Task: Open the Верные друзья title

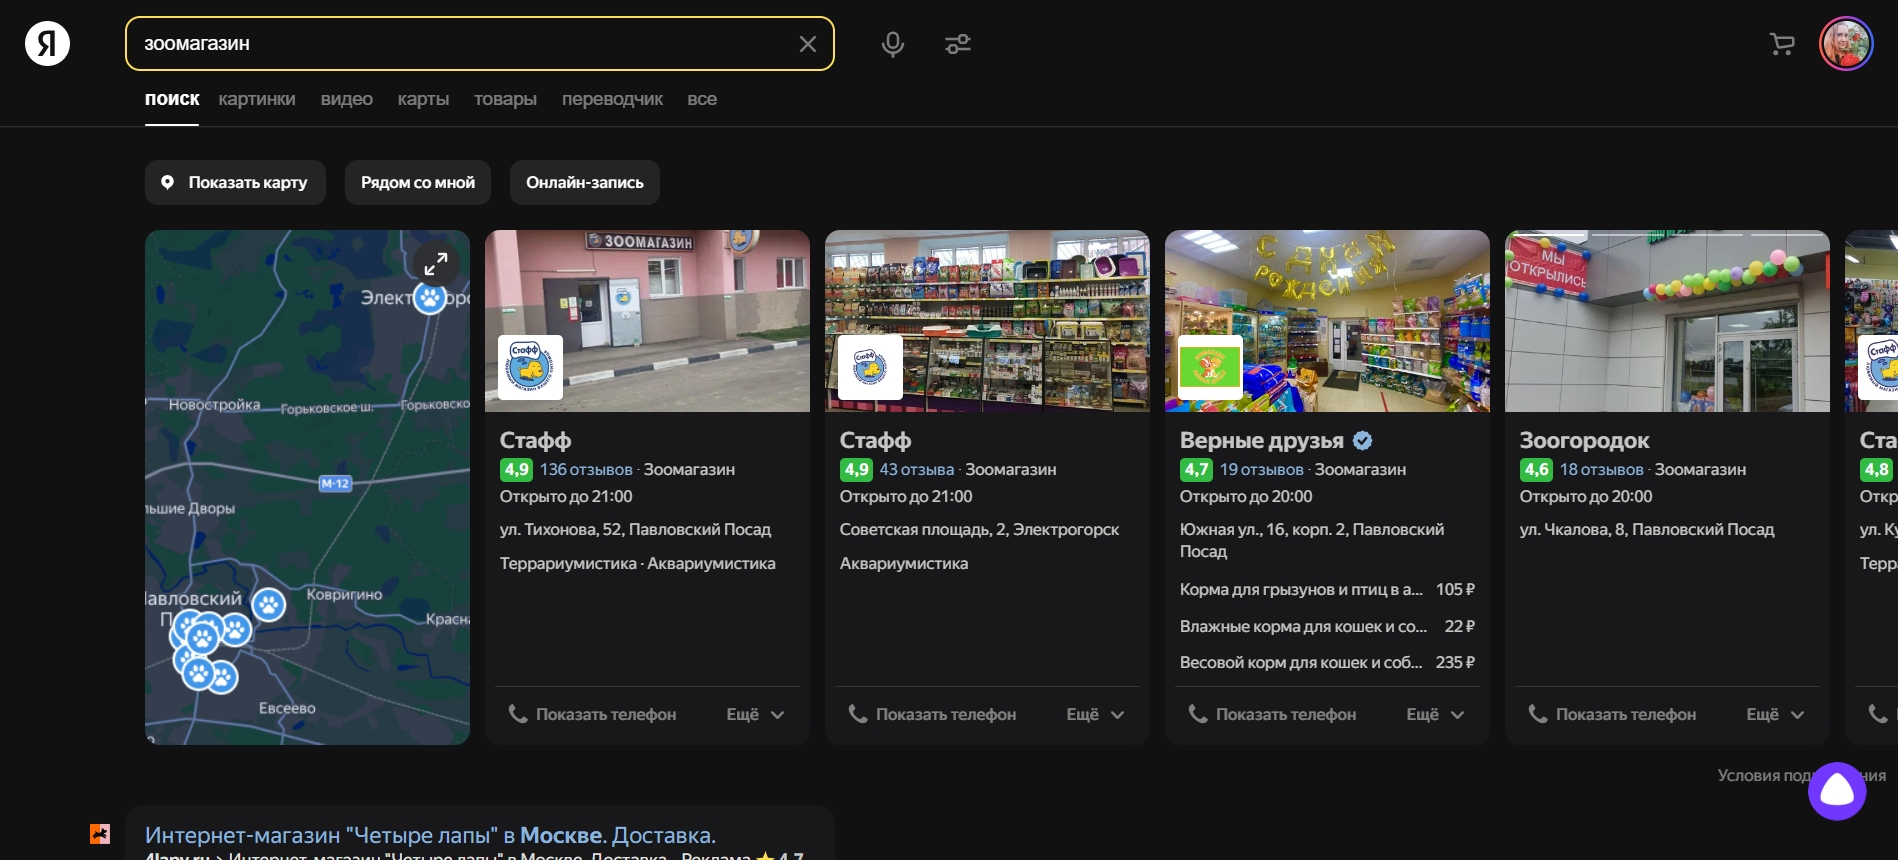Action: pos(1262,440)
